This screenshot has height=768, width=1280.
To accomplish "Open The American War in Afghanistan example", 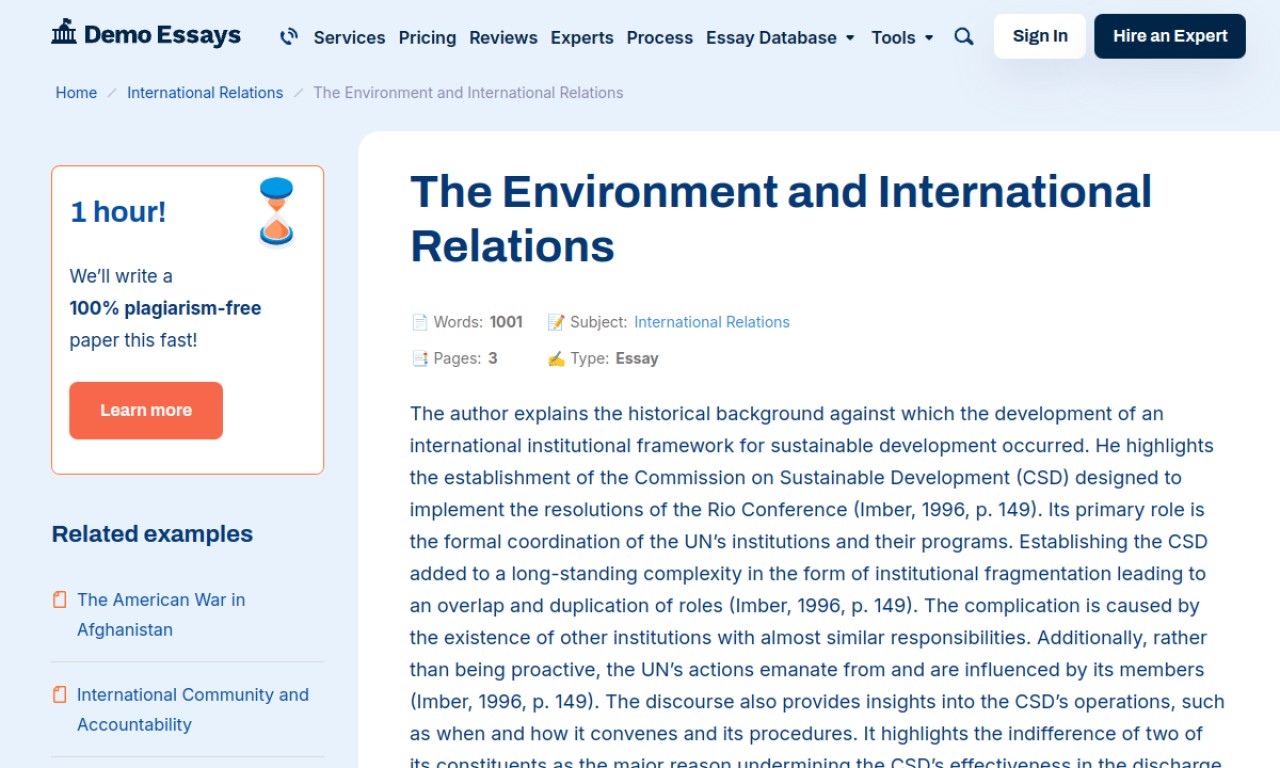I will pos(161,614).
